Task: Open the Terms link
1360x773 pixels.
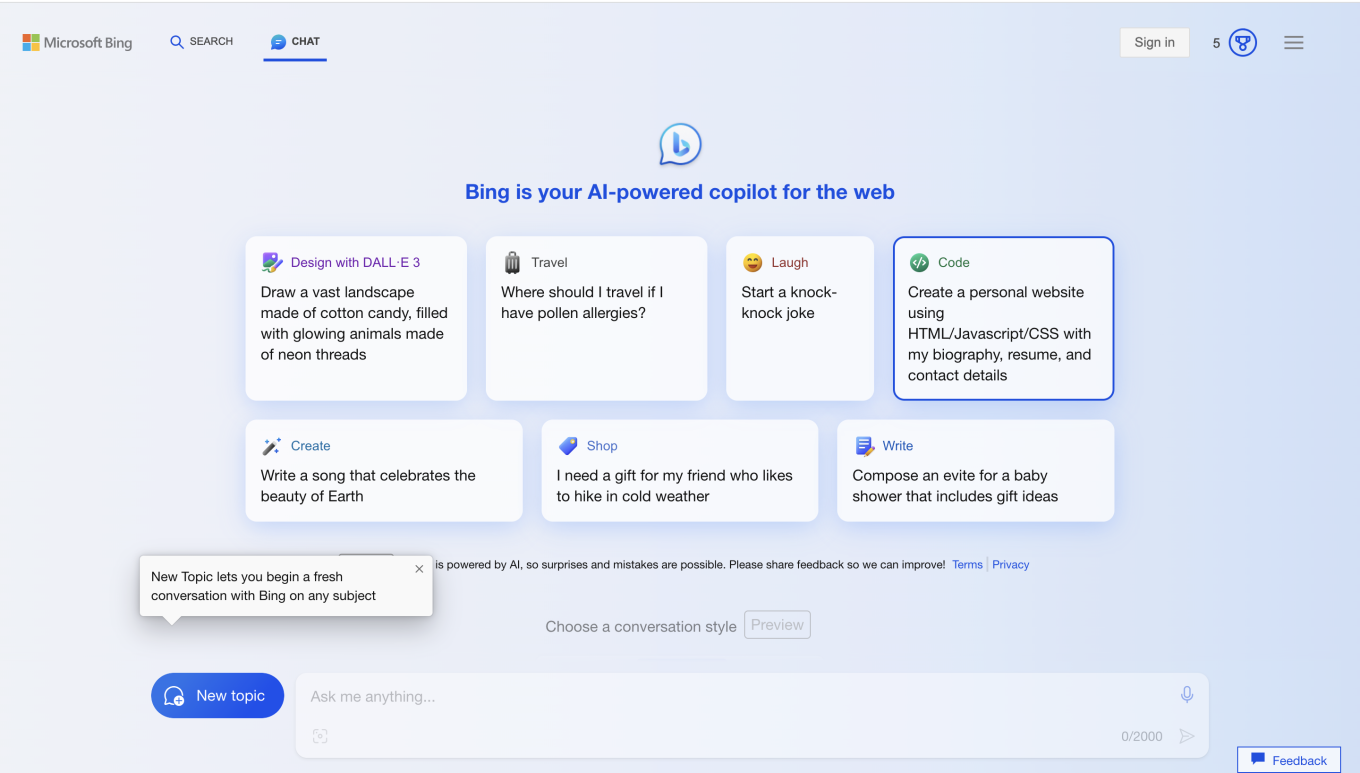Action: (x=967, y=565)
